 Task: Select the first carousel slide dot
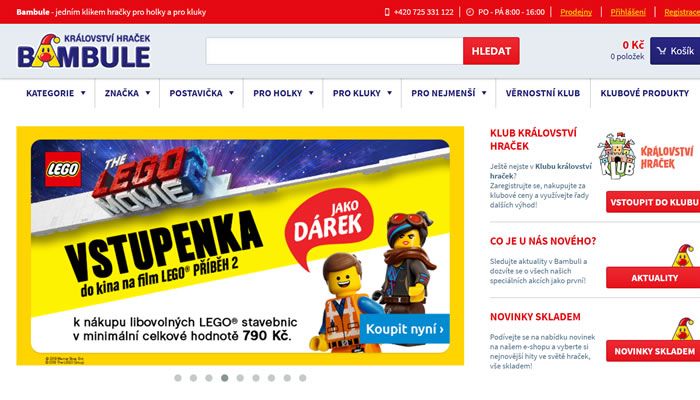(x=178, y=378)
